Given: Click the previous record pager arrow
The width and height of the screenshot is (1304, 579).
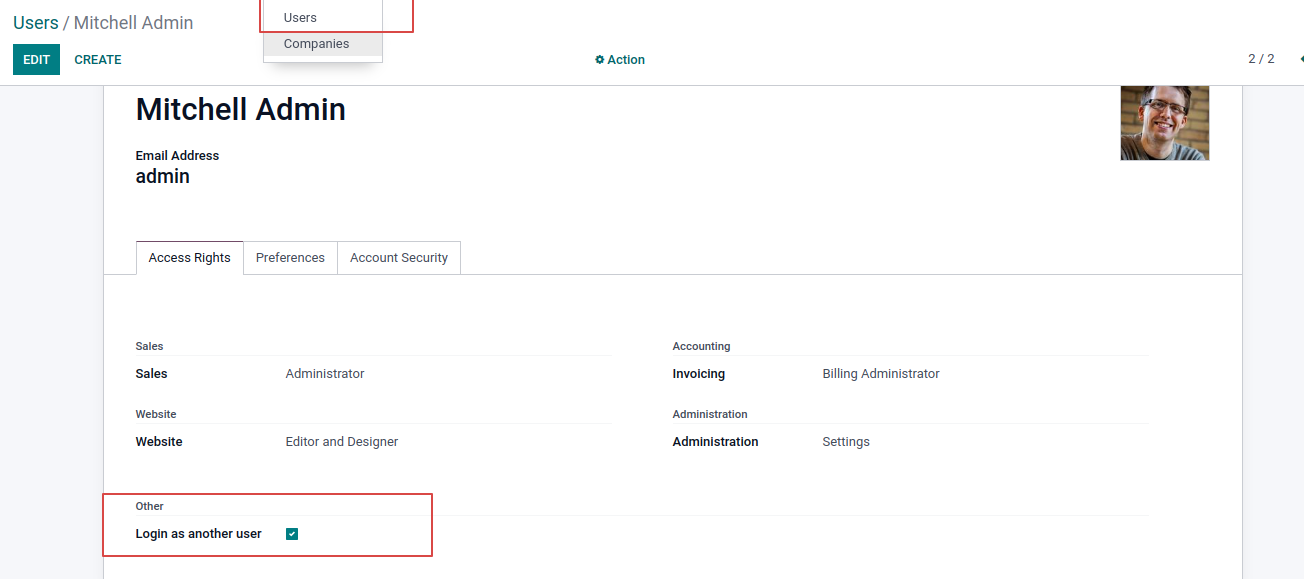Looking at the screenshot, I should tap(1300, 59).
